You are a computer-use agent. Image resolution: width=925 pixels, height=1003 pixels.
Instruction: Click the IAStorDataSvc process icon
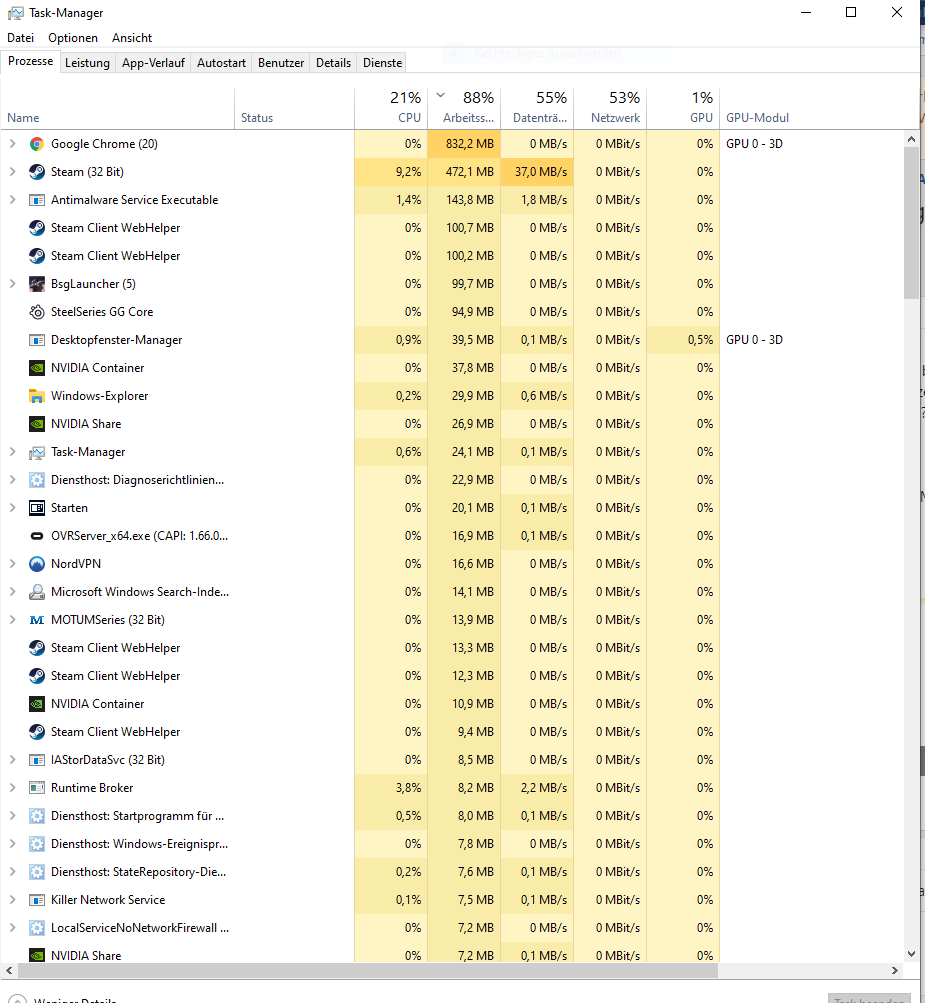click(37, 760)
